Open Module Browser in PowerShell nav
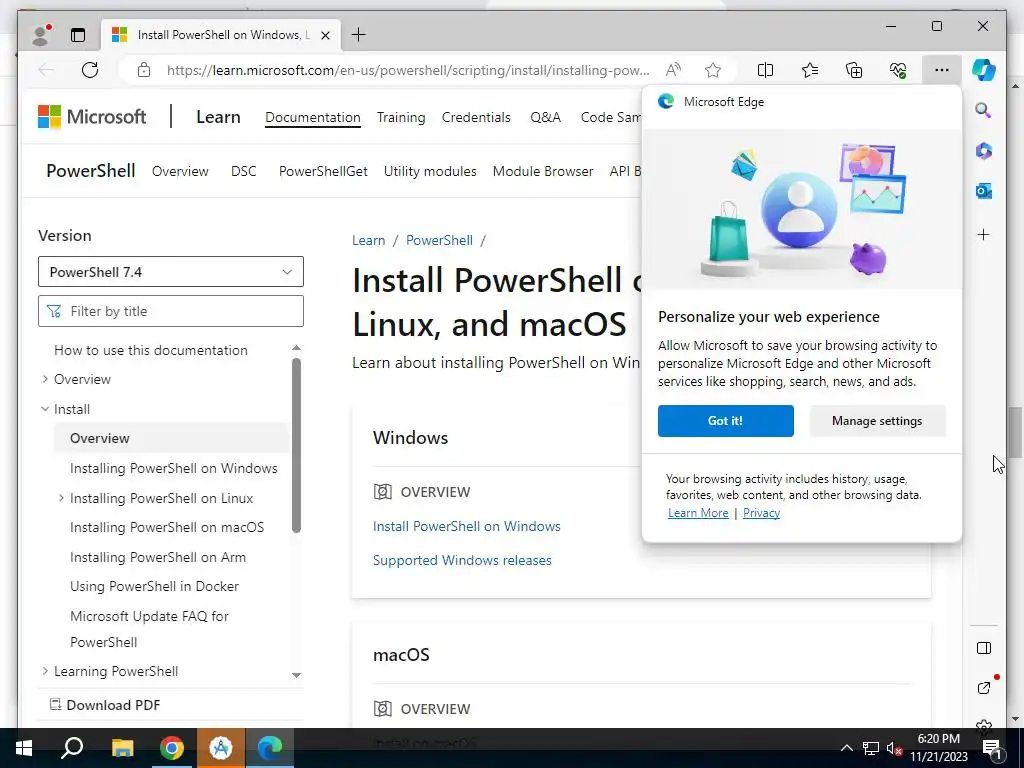The height and width of the screenshot is (768, 1024). [543, 171]
